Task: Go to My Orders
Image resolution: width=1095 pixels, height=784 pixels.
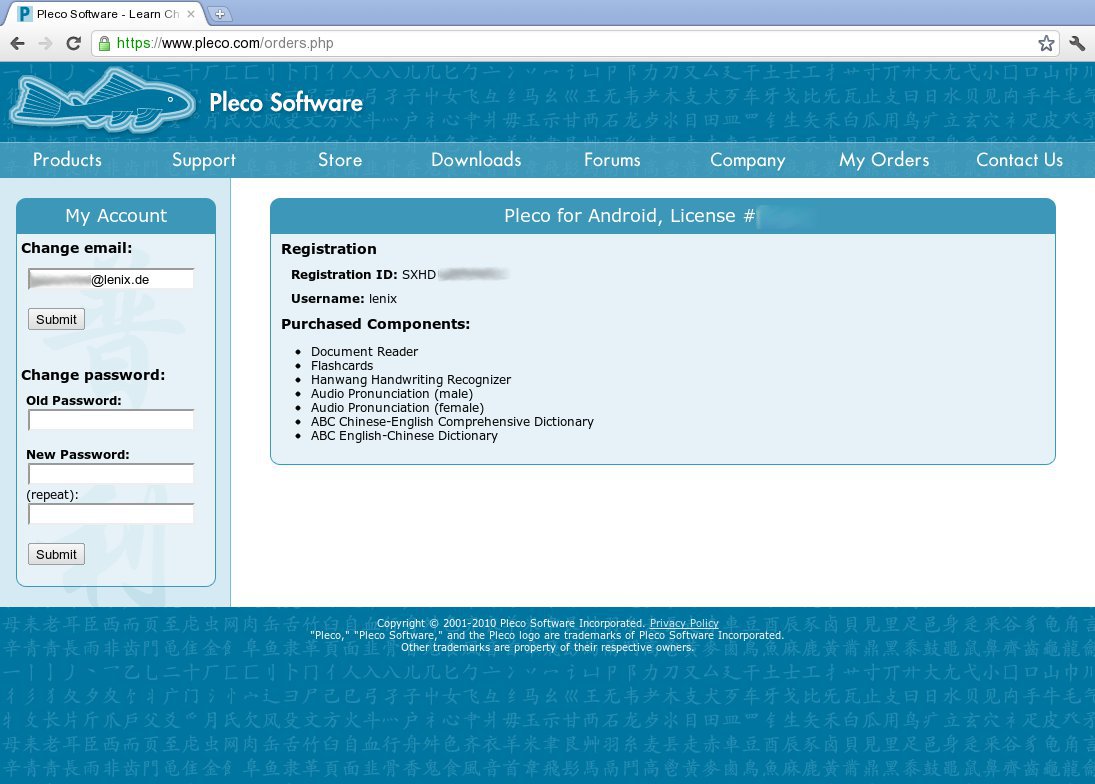Action: (884, 160)
